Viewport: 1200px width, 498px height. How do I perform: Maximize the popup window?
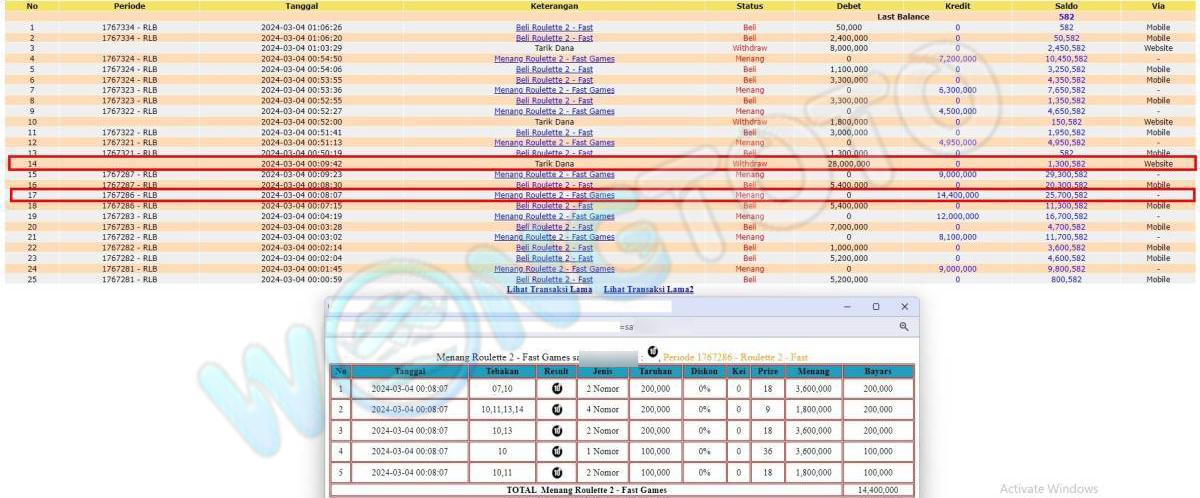(875, 307)
